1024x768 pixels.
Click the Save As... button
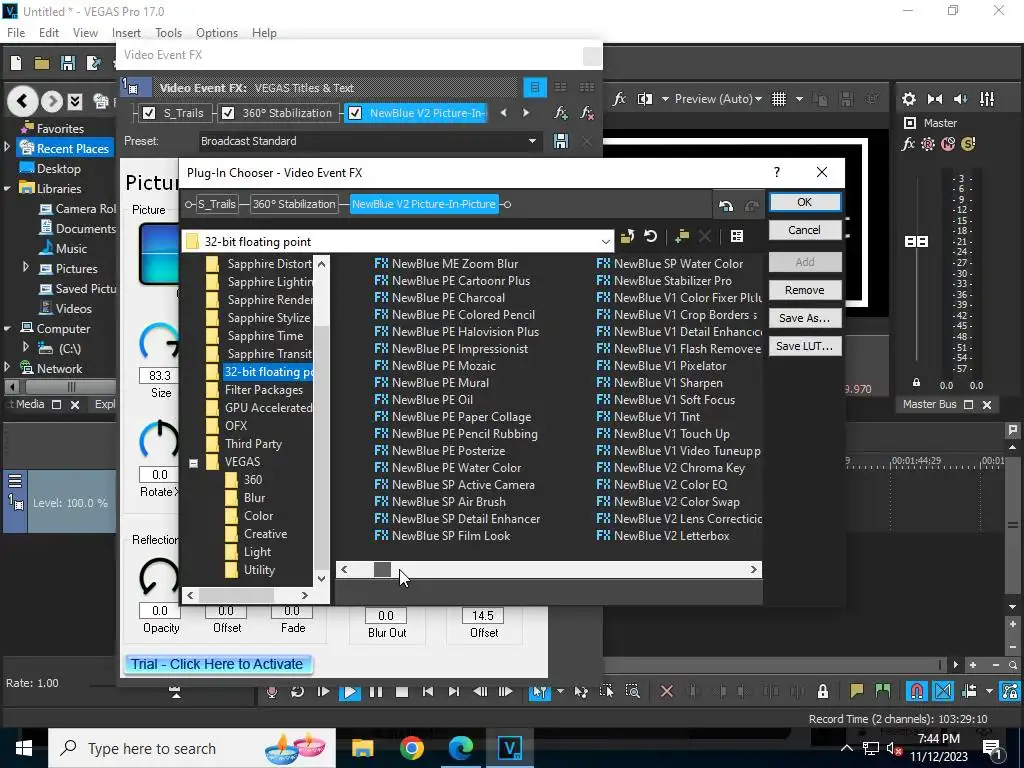point(805,318)
